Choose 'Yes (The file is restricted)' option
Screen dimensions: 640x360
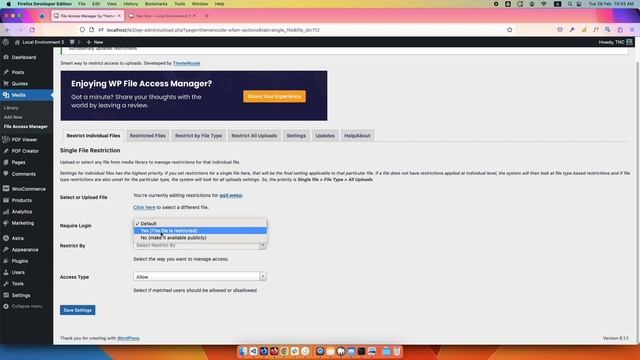point(200,231)
